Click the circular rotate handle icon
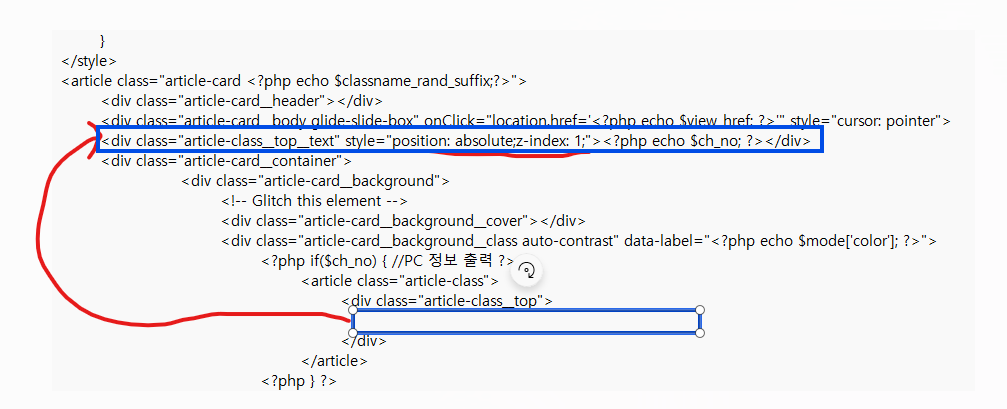This screenshot has width=1007, height=409. pyautogui.click(x=527, y=270)
